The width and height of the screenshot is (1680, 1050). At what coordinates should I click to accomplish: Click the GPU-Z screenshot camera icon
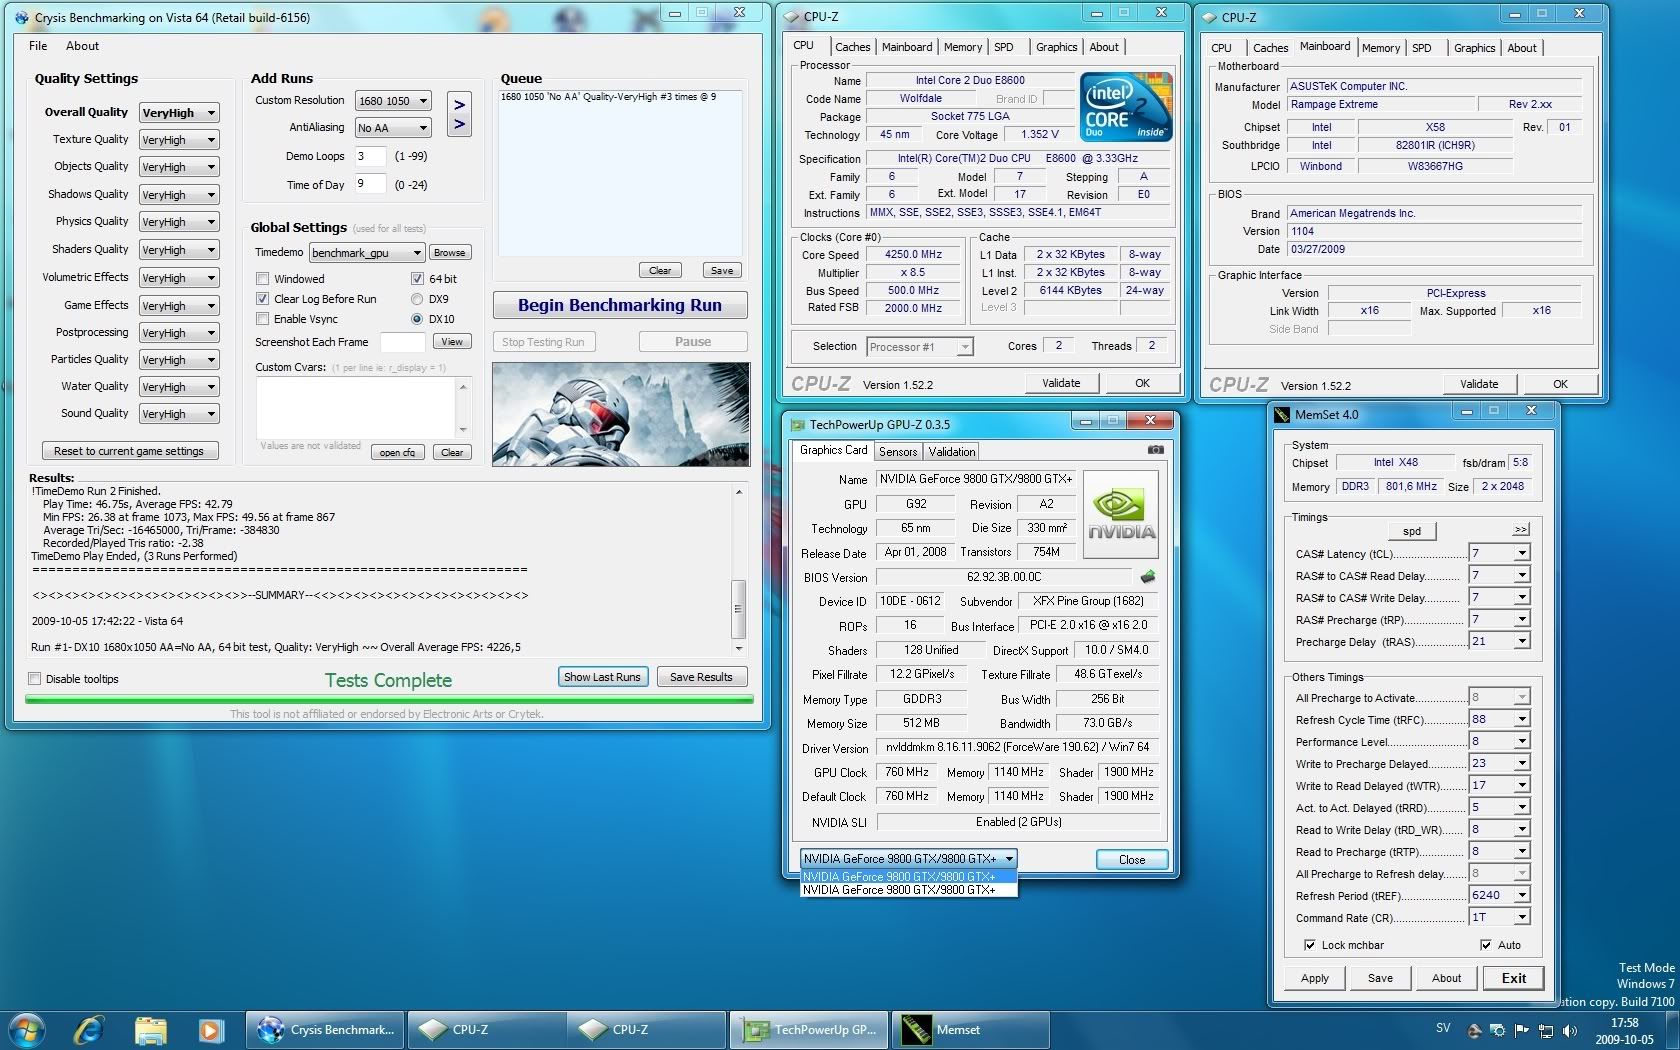(x=1155, y=450)
